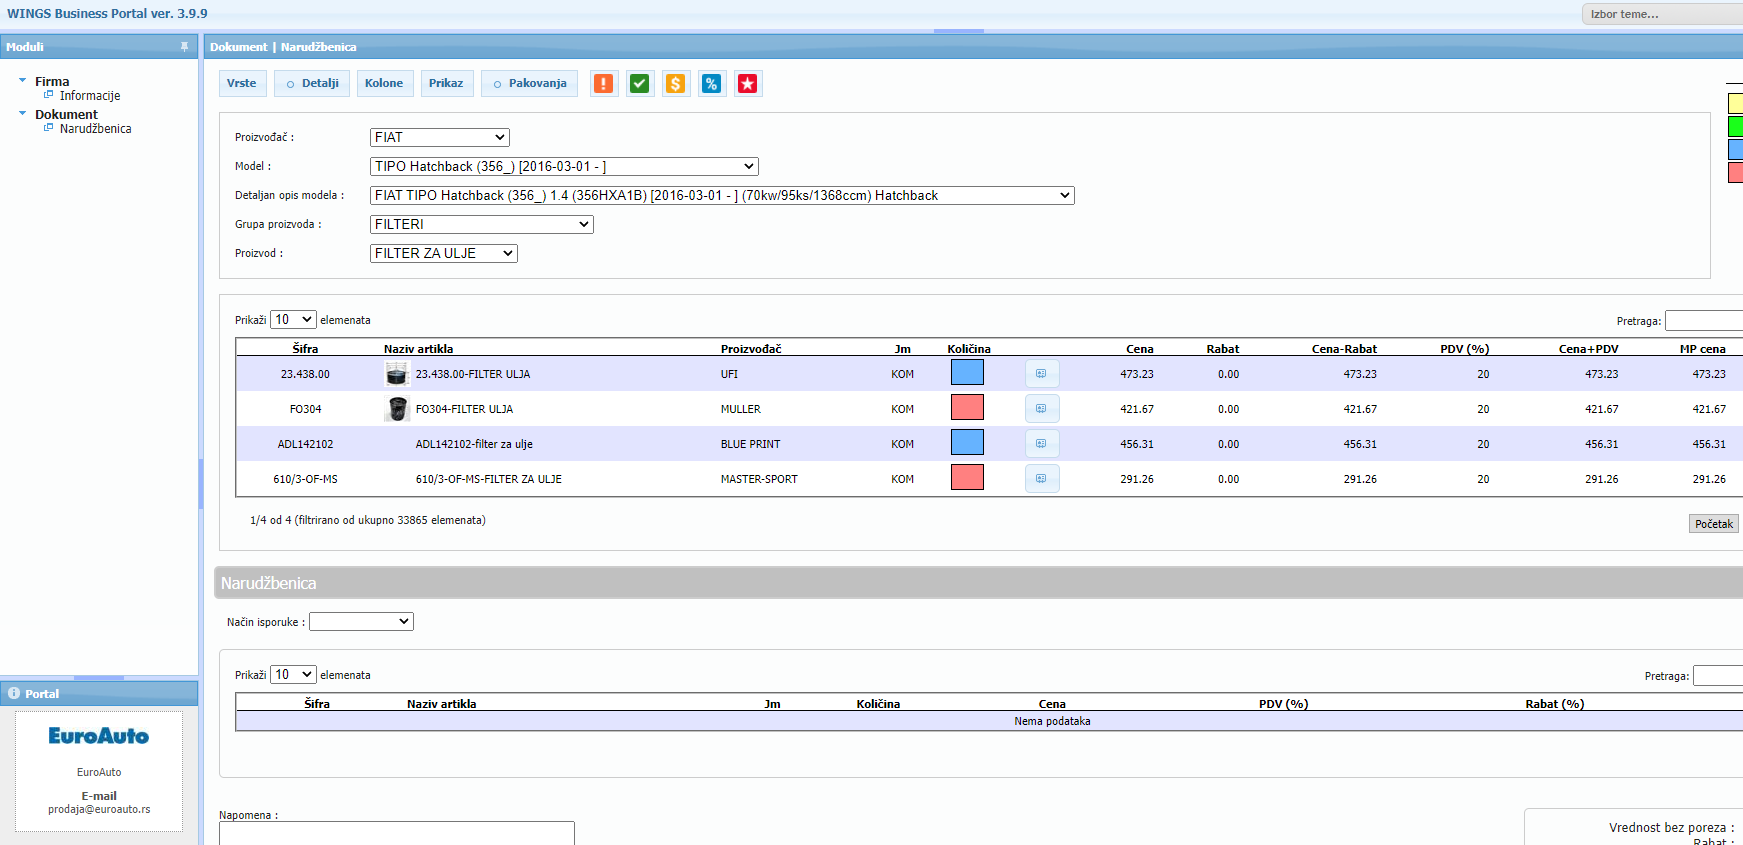Click the info icon beside Portal
Viewport: 1743px width, 845px height.
click(14, 693)
